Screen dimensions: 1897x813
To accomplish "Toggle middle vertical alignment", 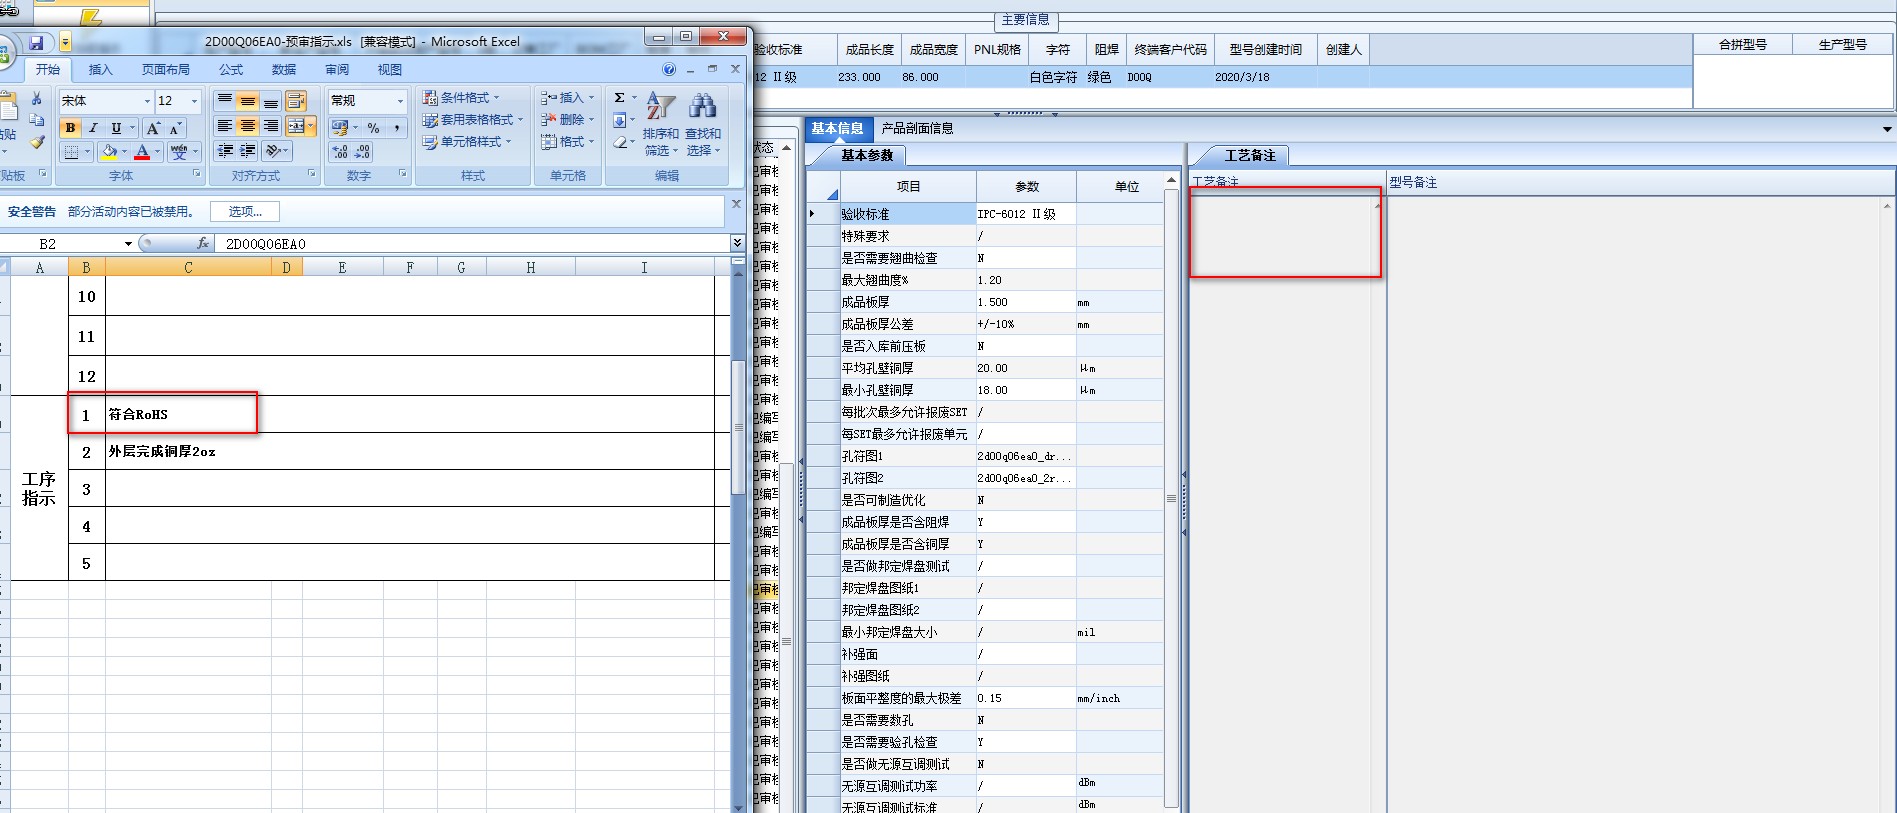I will coord(247,101).
